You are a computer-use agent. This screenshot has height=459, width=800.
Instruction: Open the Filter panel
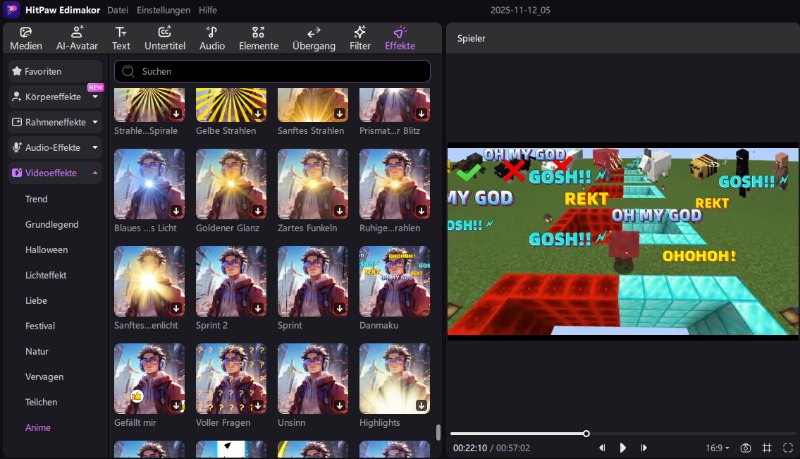pyautogui.click(x=360, y=39)
